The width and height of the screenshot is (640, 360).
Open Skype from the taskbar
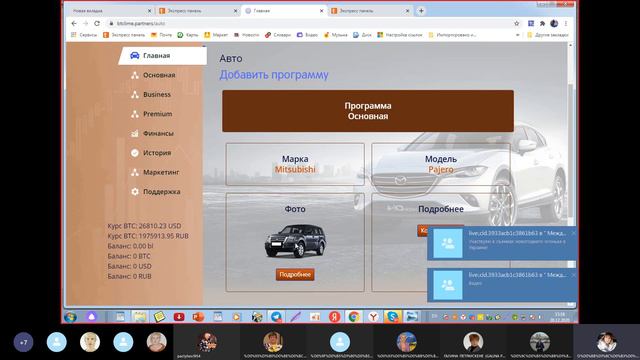click(392, 317)
